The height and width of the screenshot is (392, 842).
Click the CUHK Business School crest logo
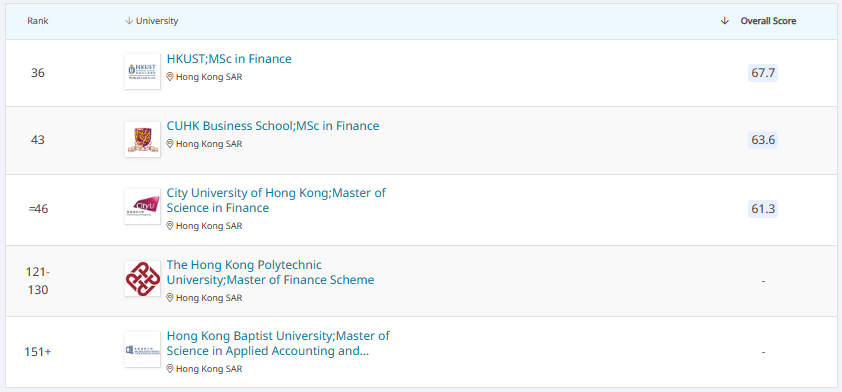pos(142,139)
